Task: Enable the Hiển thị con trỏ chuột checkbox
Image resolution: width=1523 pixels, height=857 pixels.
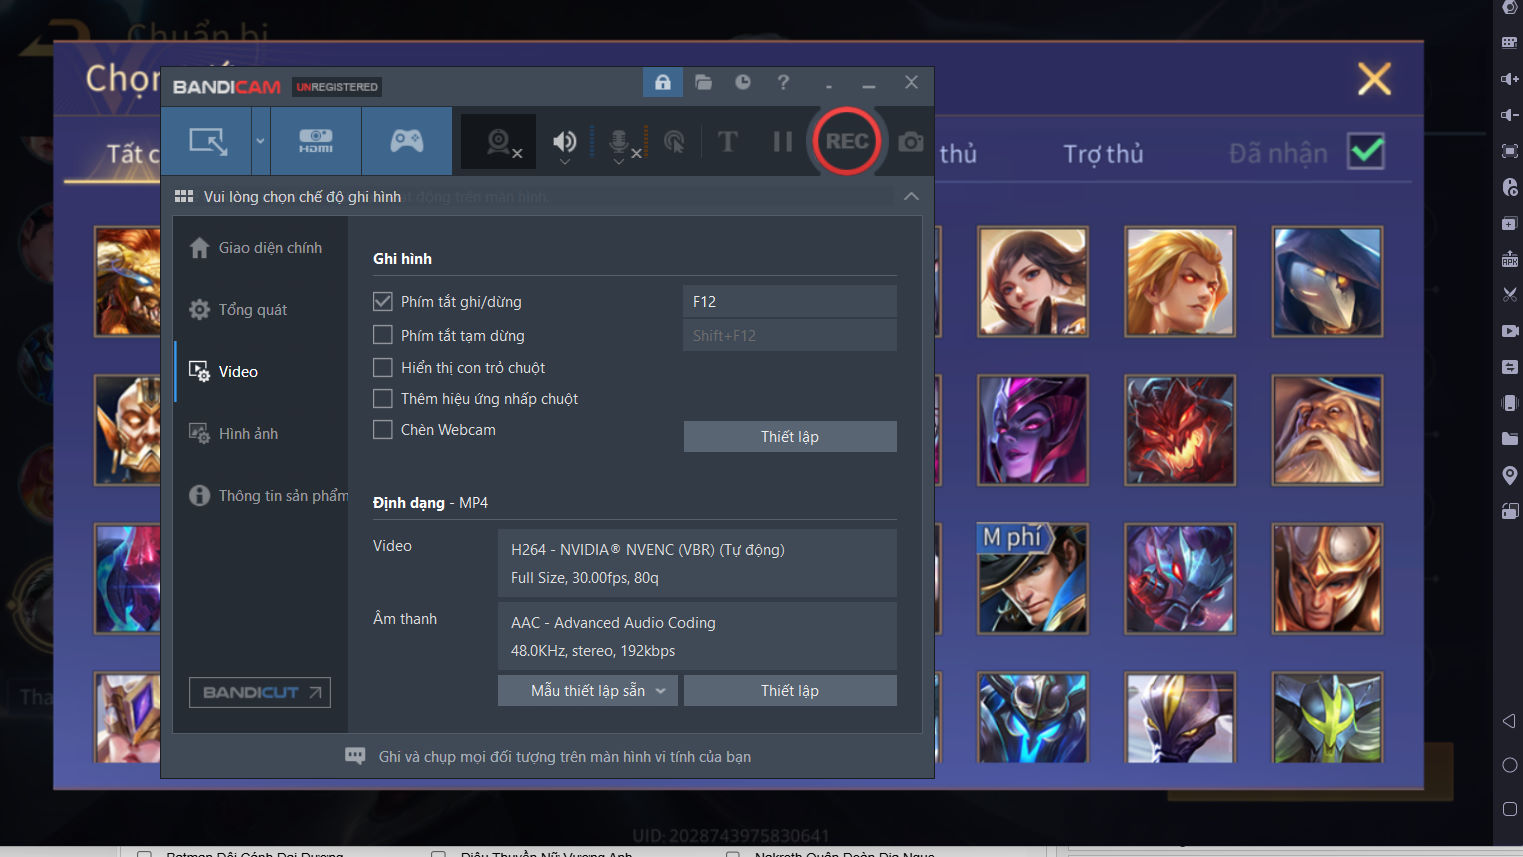Action: [382, 367]
